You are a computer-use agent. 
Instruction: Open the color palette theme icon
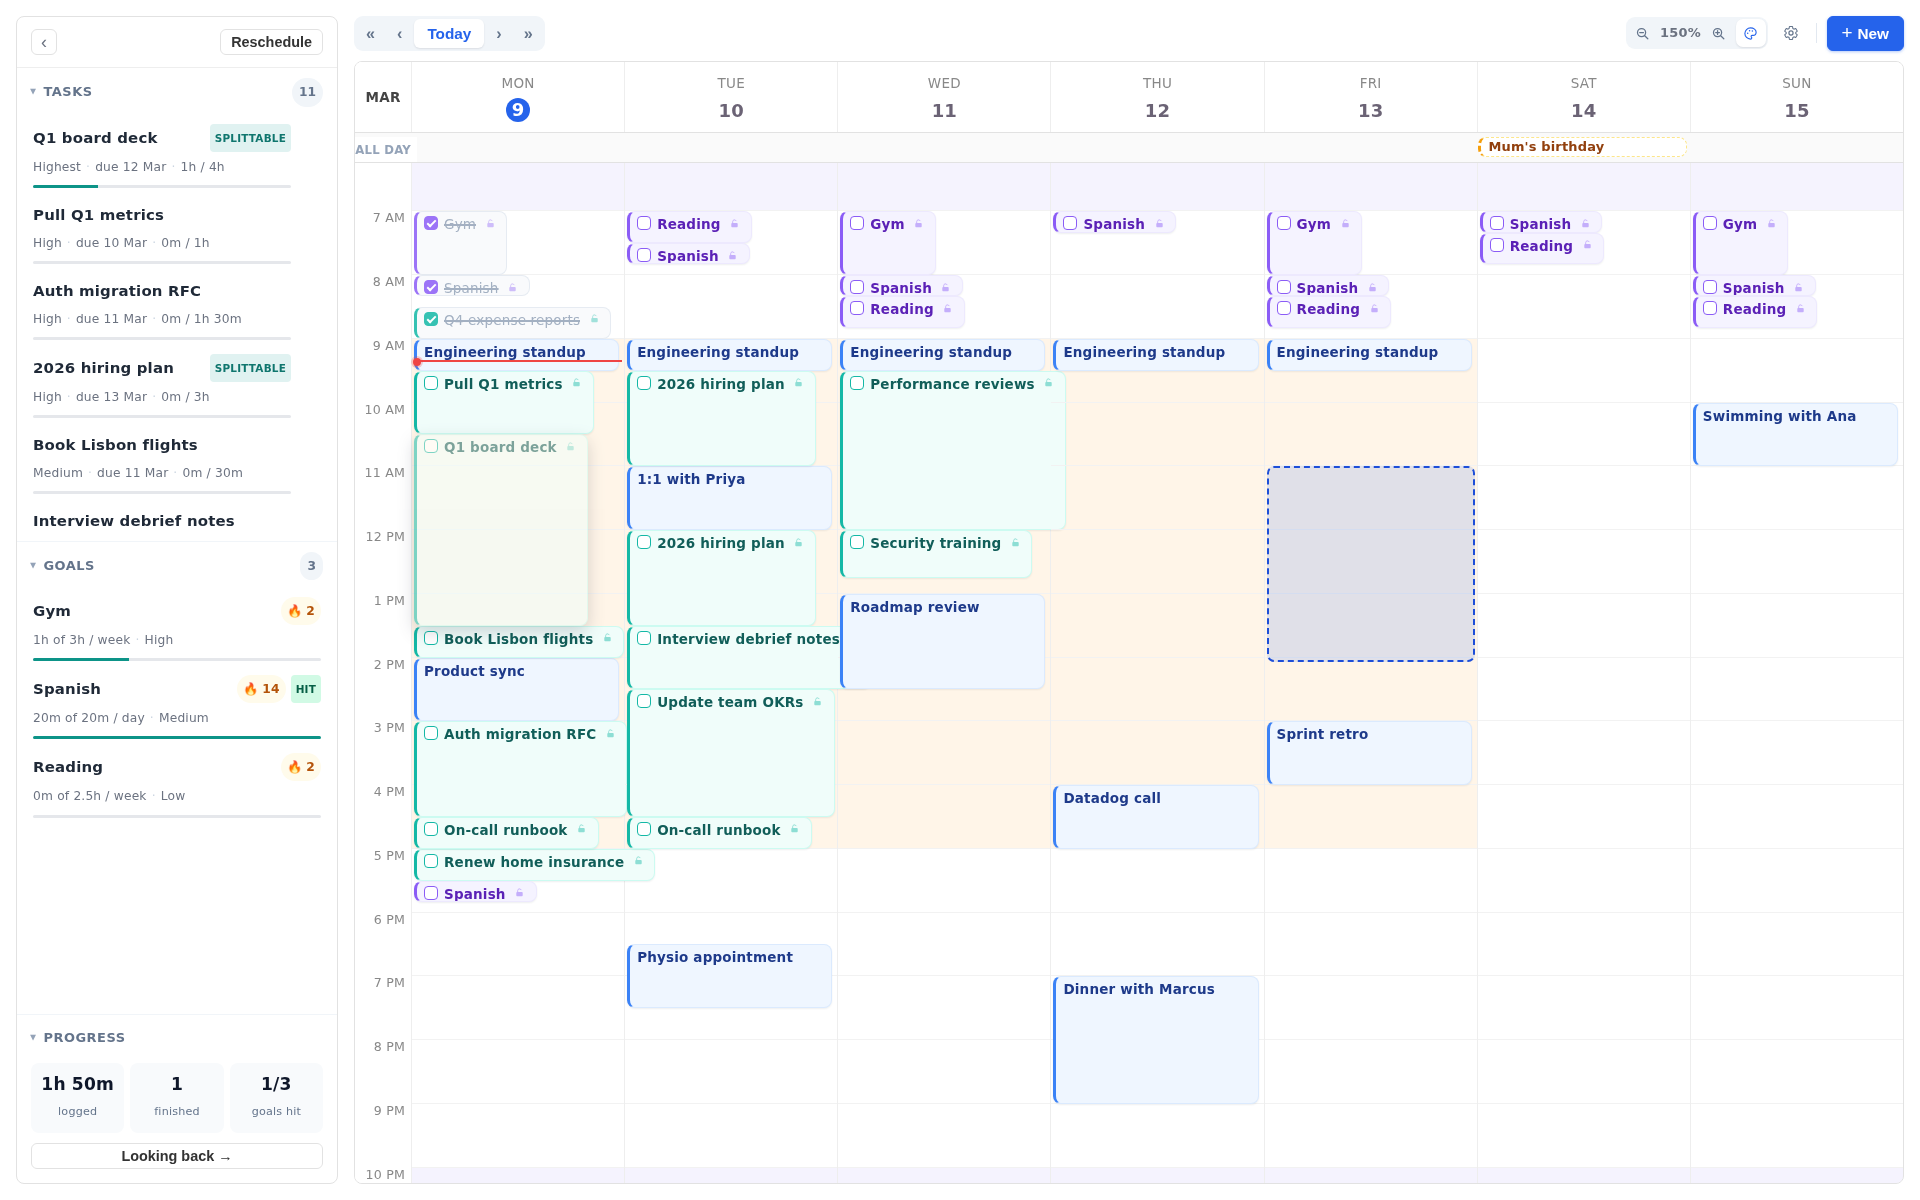coord(1751,34)
